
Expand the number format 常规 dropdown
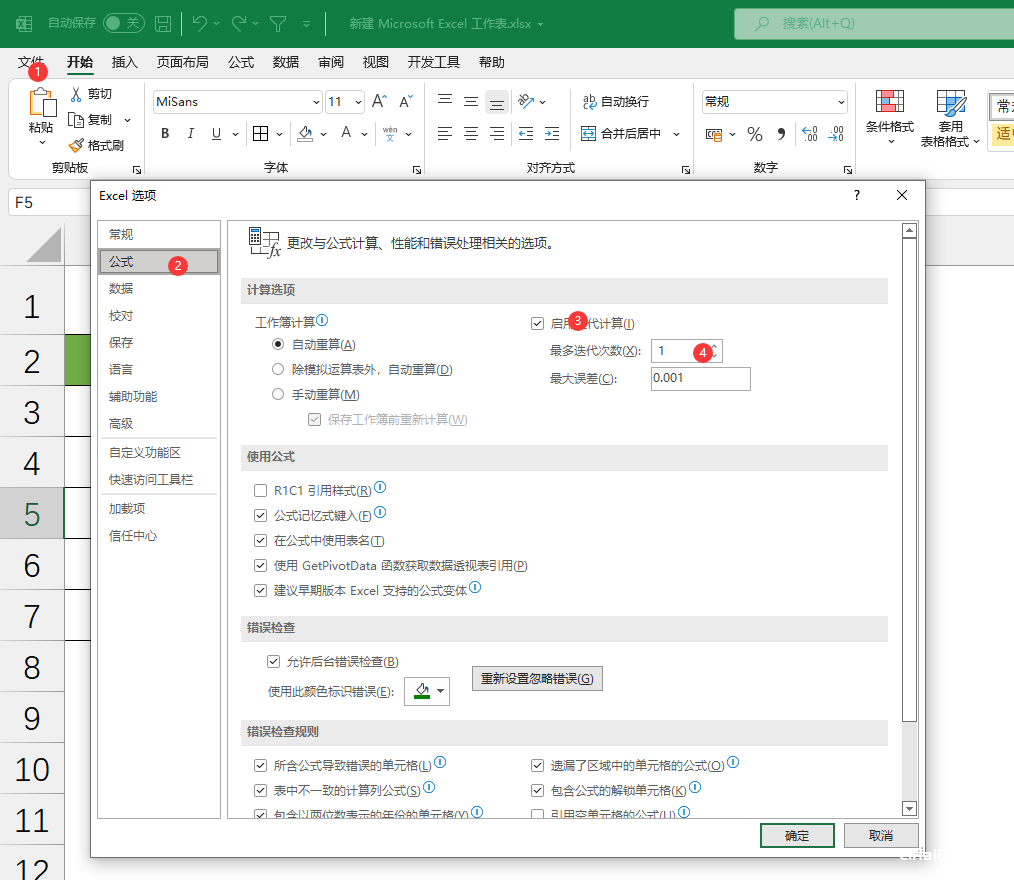(x=841, y=102)
